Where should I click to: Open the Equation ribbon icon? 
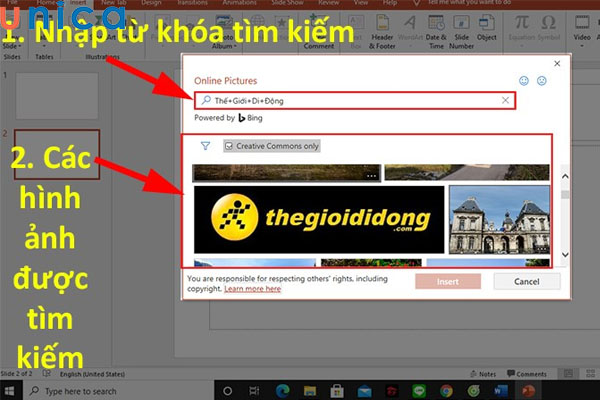(x=522, y=29)
